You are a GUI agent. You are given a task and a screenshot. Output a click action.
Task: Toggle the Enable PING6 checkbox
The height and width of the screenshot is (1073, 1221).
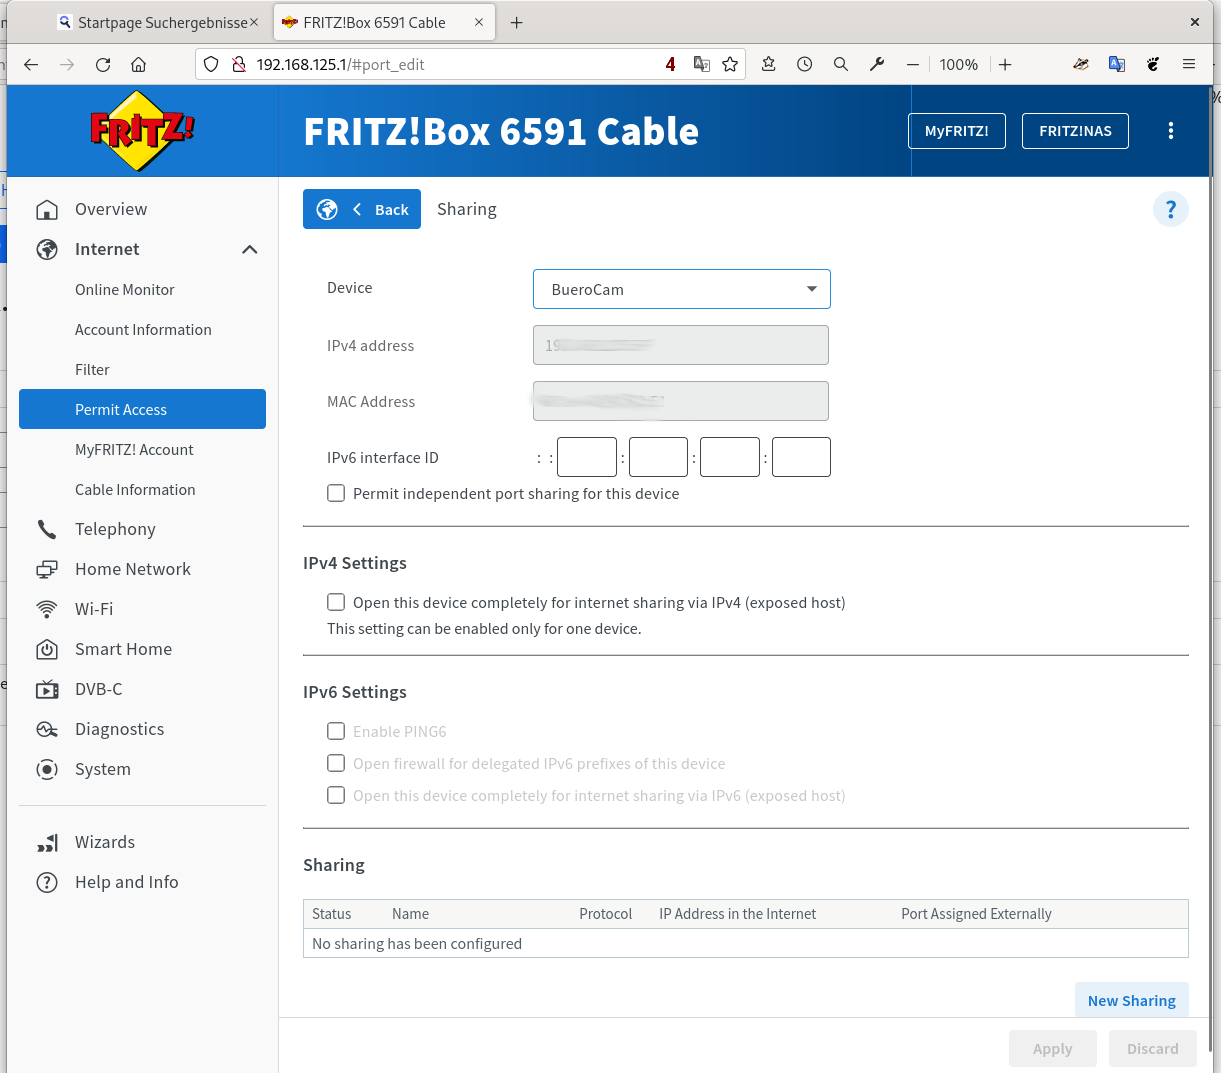click(x=336, y=731)
